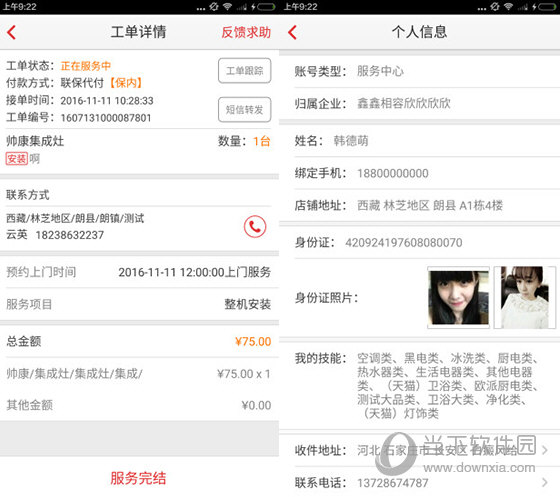
Task: Open the first ID card photo
Action: click(459, 297)
